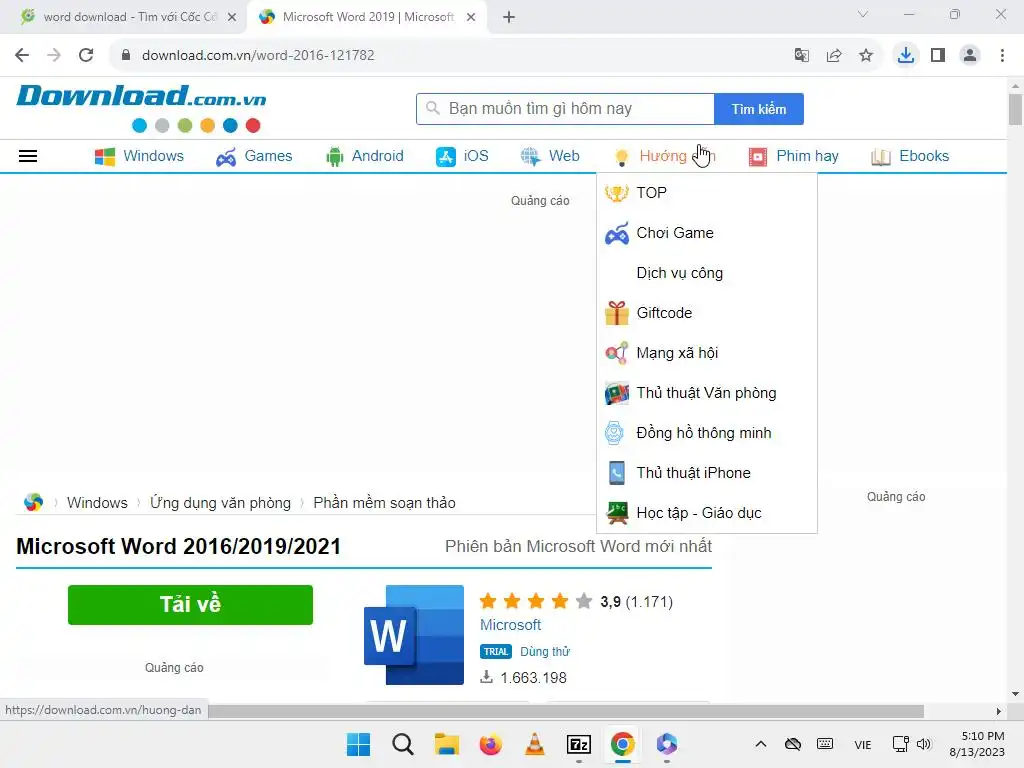Select Chơi Game in the dropdown
Viewport: 1024px width, 768px height.
[707, 233]
